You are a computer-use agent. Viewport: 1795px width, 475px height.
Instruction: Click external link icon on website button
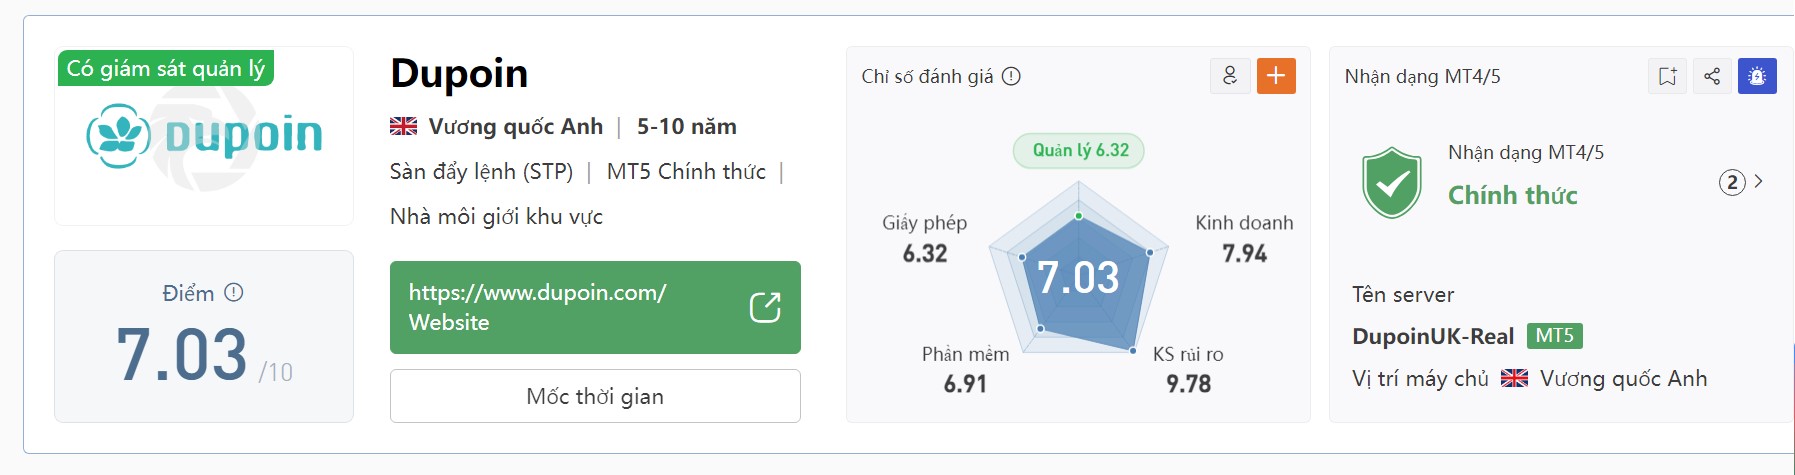[765, 307]
